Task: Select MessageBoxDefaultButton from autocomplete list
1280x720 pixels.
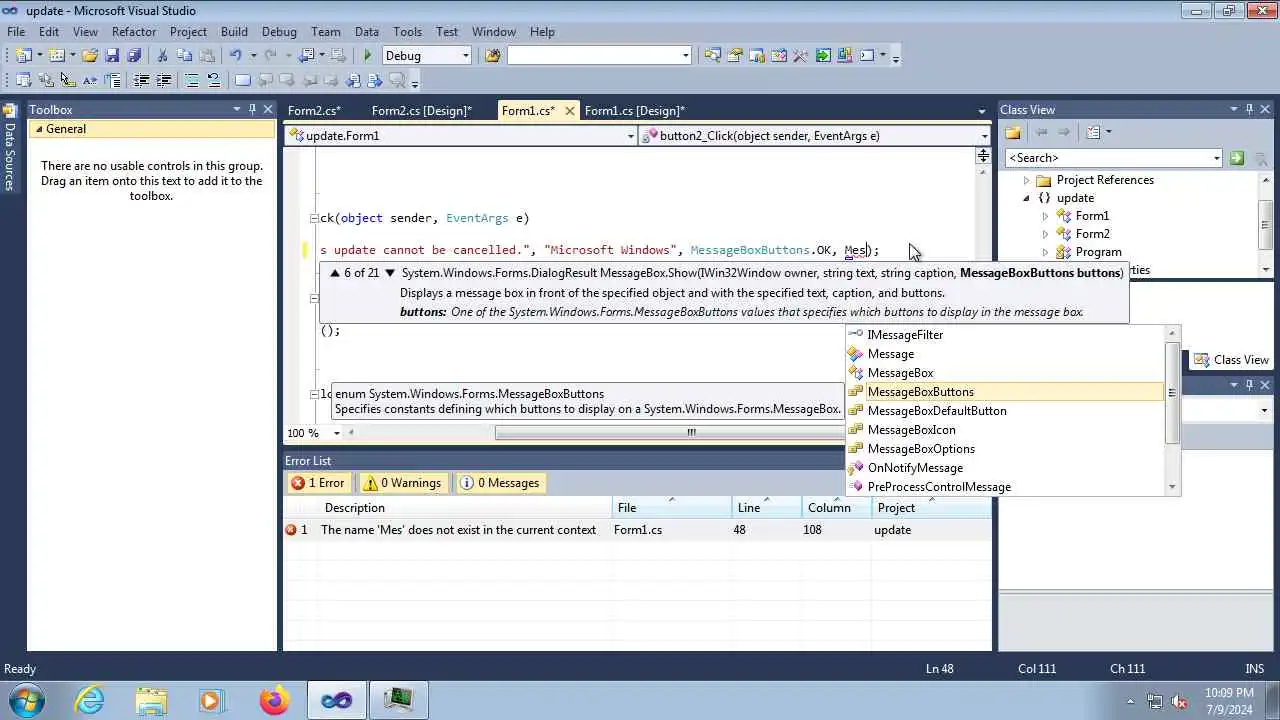Action: click(x=937, y=411)
